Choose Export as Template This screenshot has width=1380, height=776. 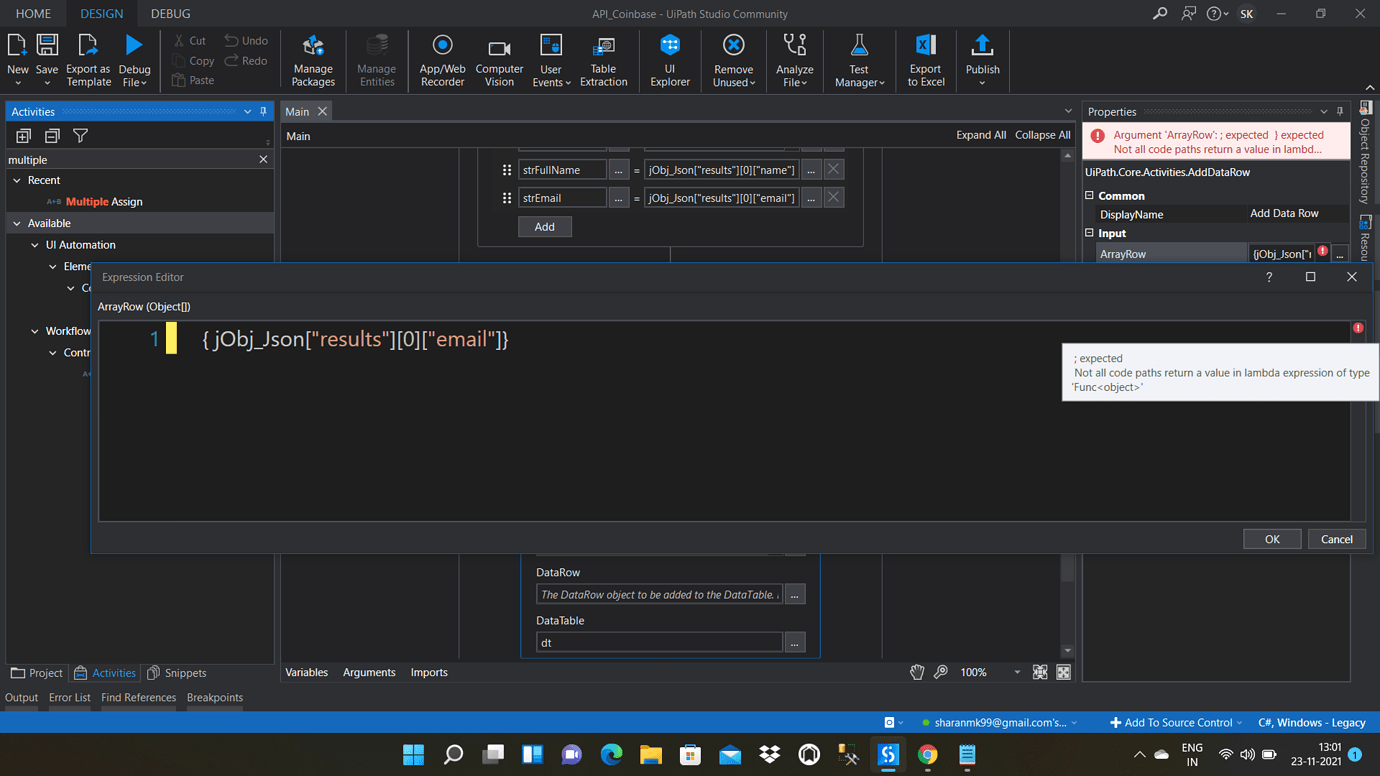88,58
